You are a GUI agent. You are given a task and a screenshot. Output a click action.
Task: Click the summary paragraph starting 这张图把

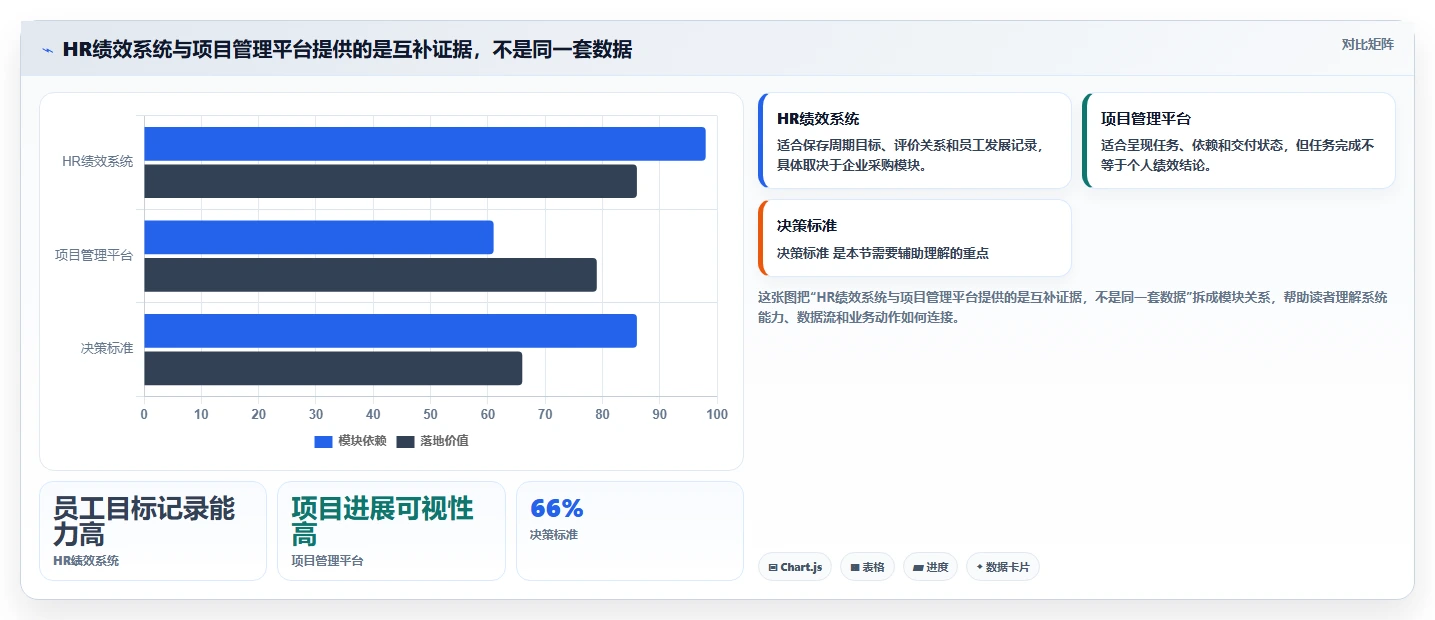pyautogui.click(x=1072, y=307)
